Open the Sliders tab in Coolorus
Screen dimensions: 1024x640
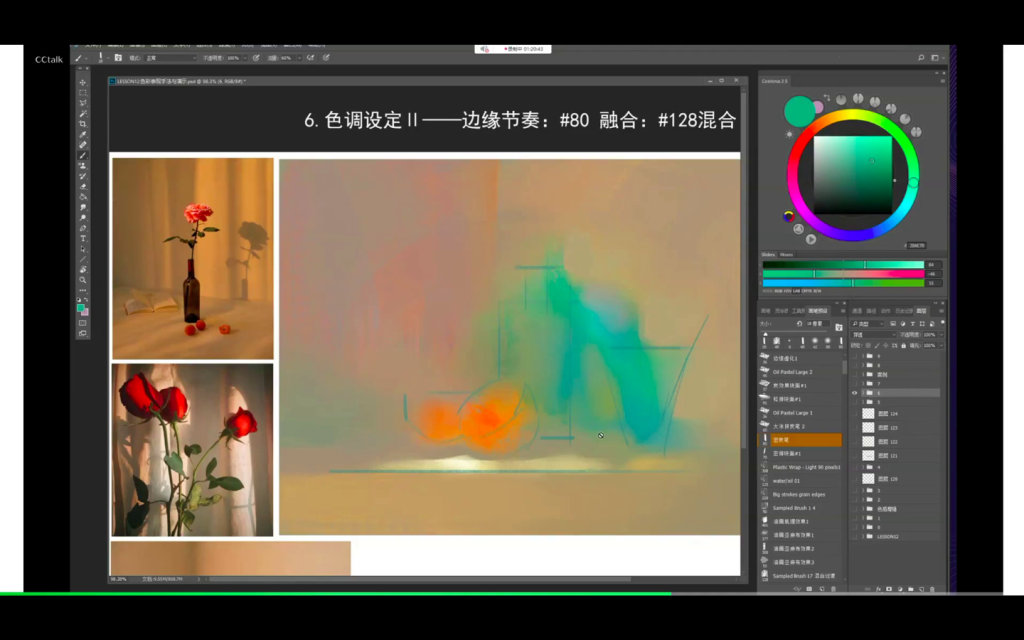point(768,255)
